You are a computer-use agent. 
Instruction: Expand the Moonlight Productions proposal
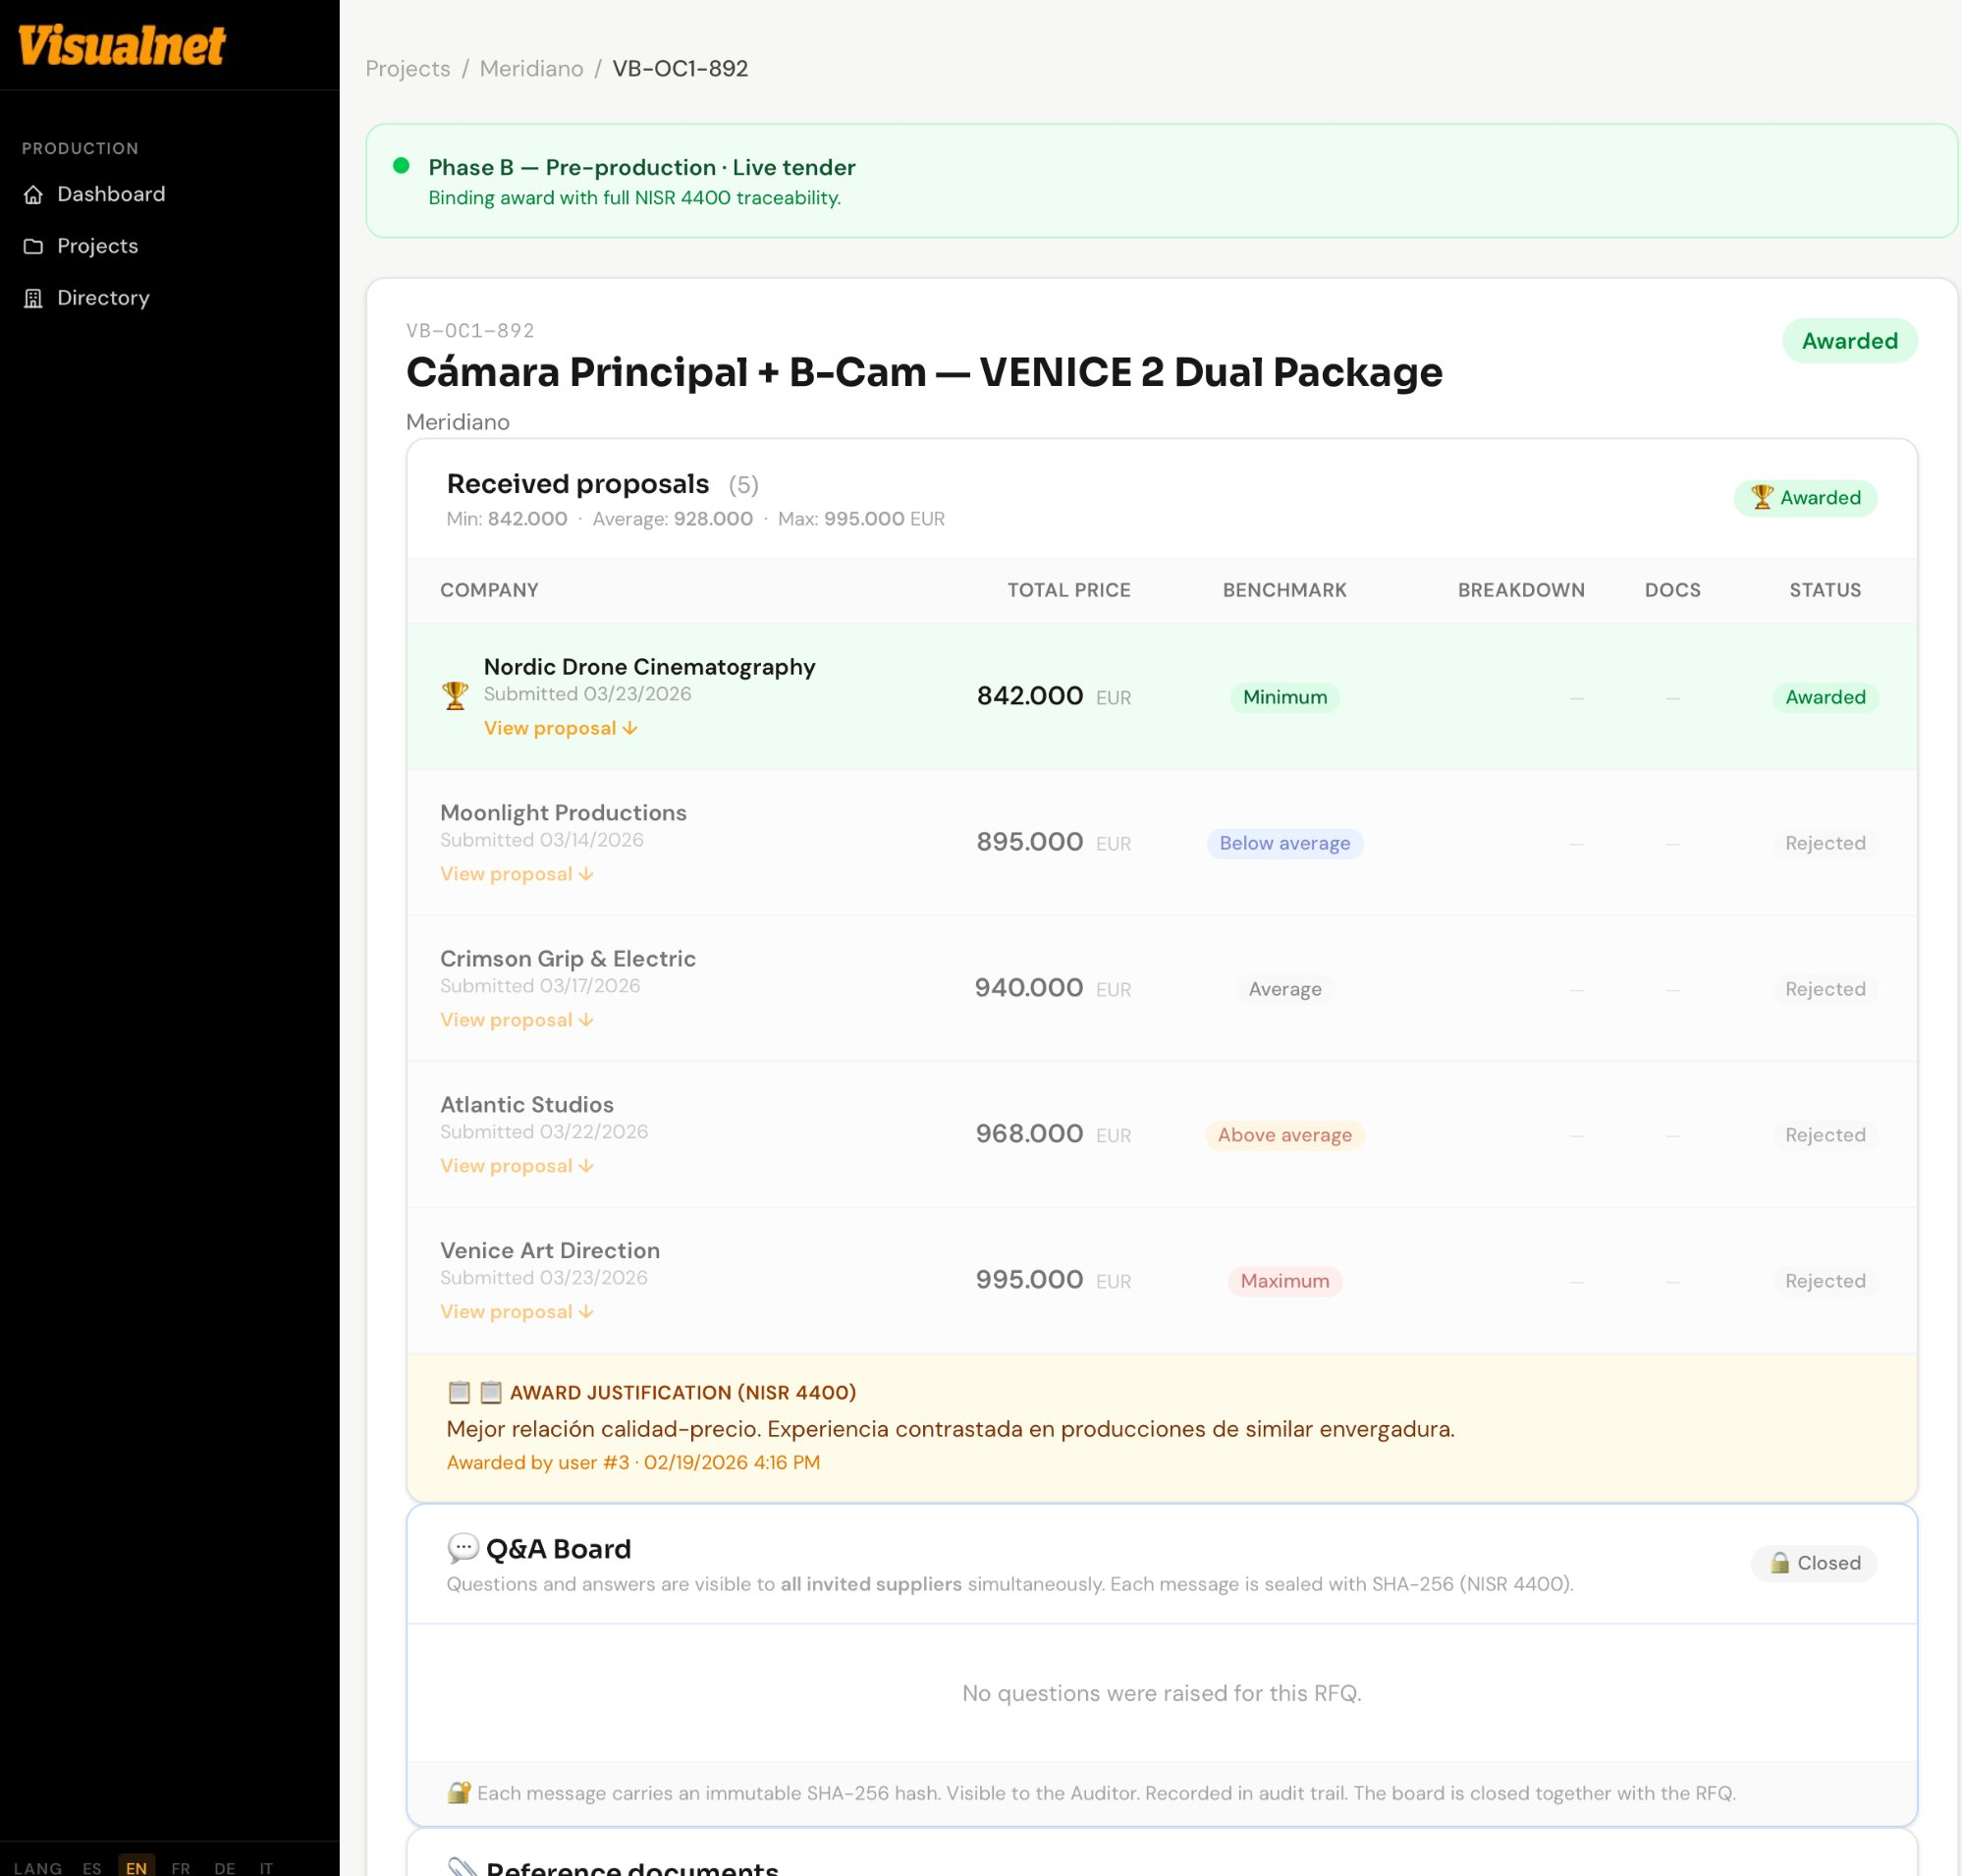(516, 873)
